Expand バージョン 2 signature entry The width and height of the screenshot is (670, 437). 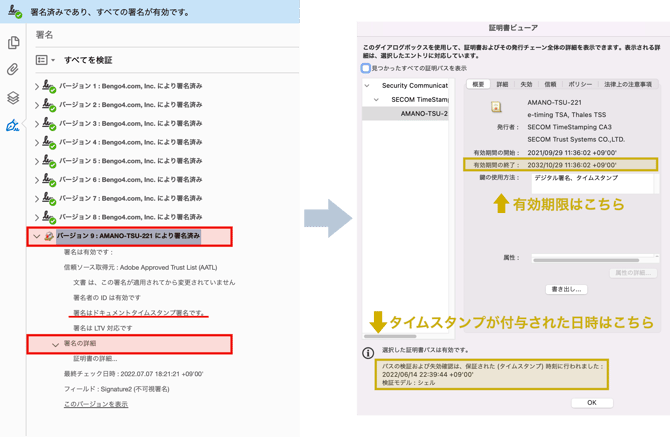37,105
